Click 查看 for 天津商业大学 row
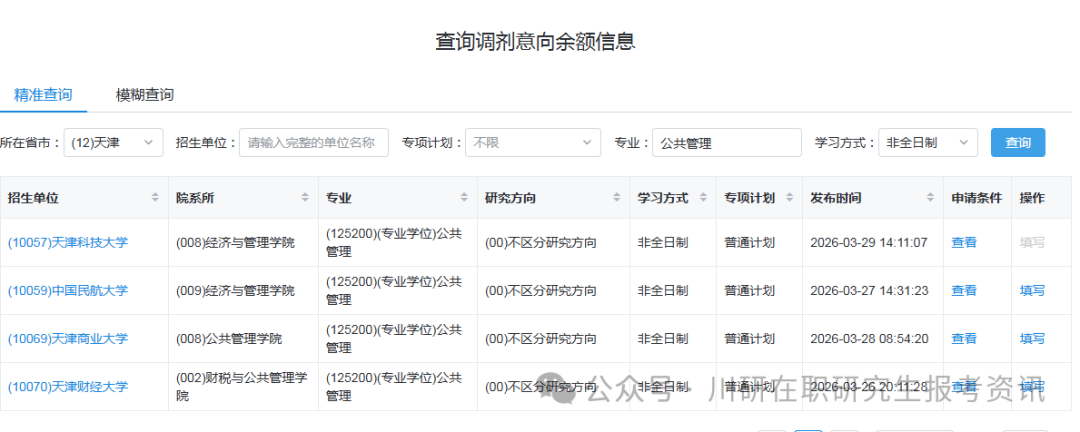Screen dimensions: 1080x432 [964, 339]
